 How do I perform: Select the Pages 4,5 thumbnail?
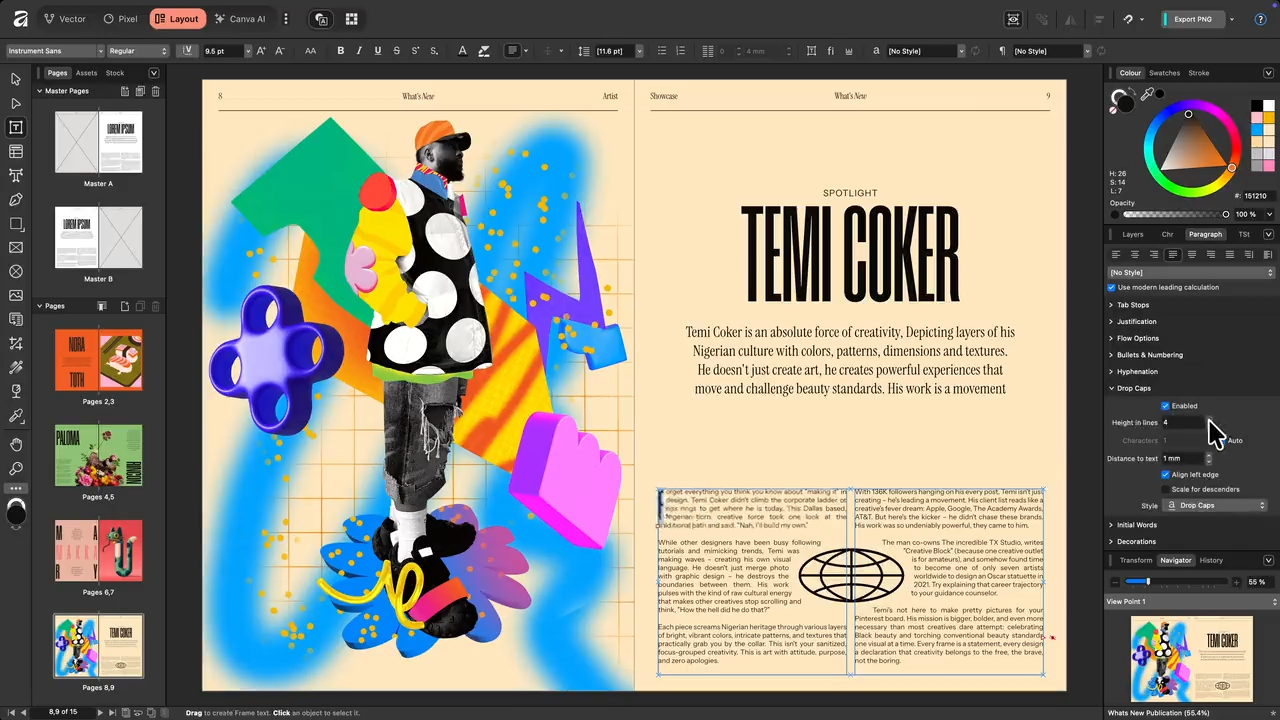[98, 455]
